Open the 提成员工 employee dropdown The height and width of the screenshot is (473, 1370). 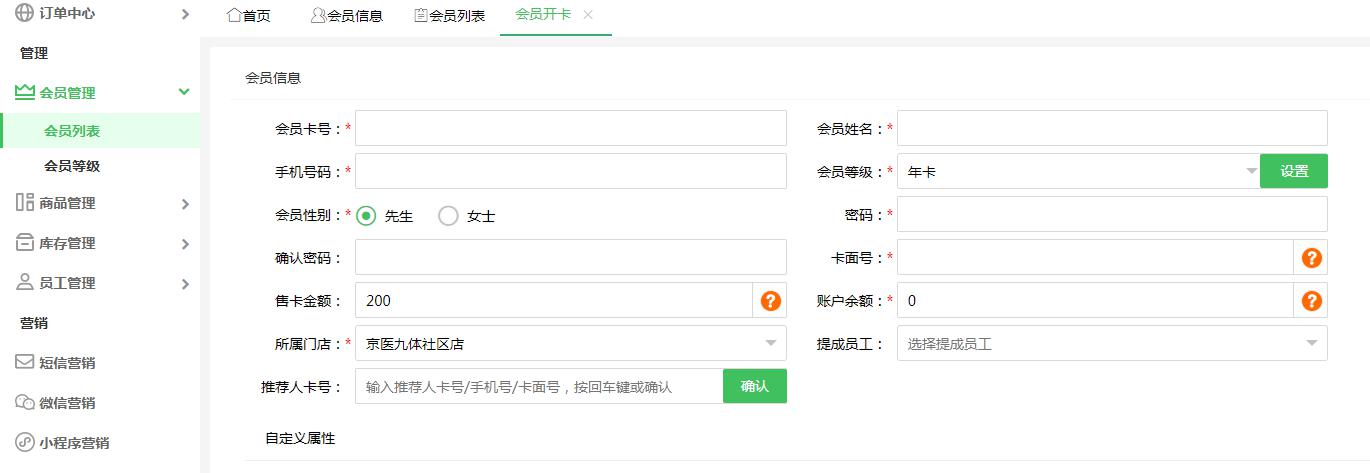click(x=1111, y=344)
